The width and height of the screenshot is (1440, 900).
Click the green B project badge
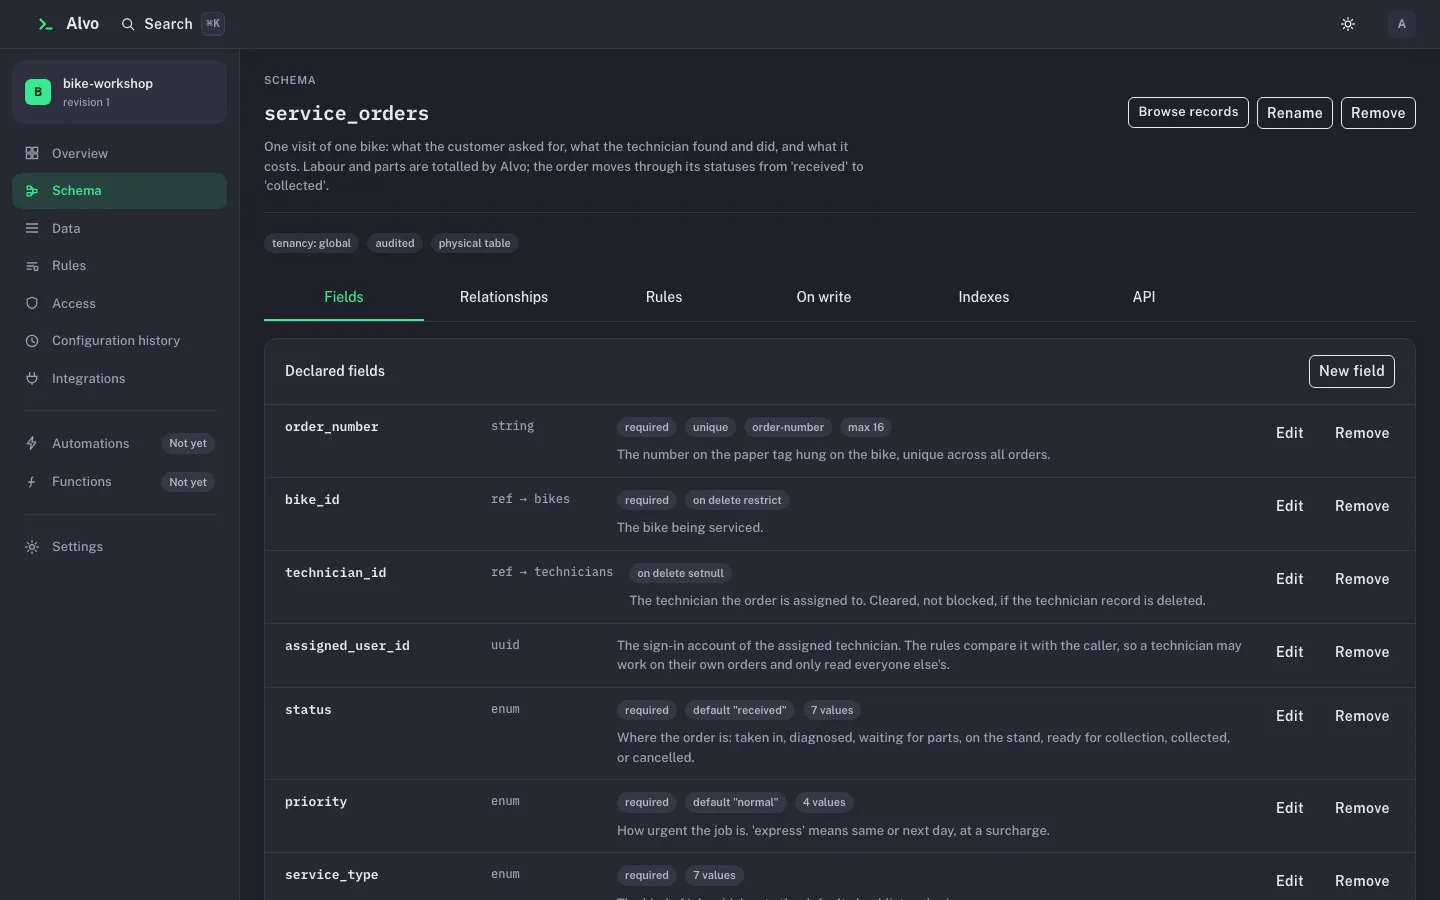click(38, 92)
